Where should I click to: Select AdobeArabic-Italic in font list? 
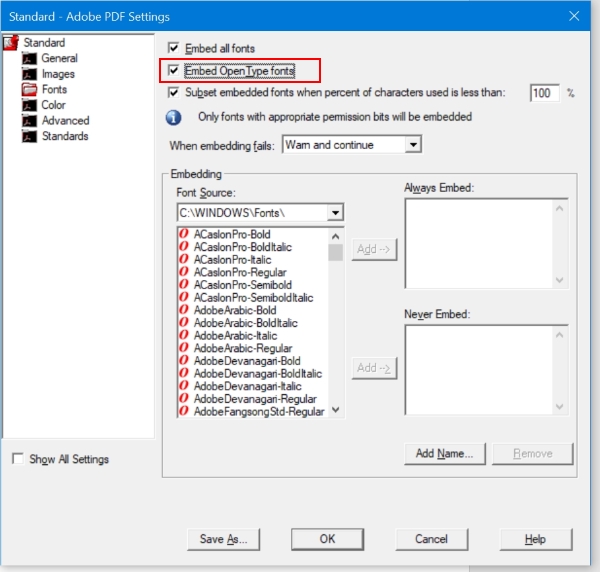pos(235,335)
